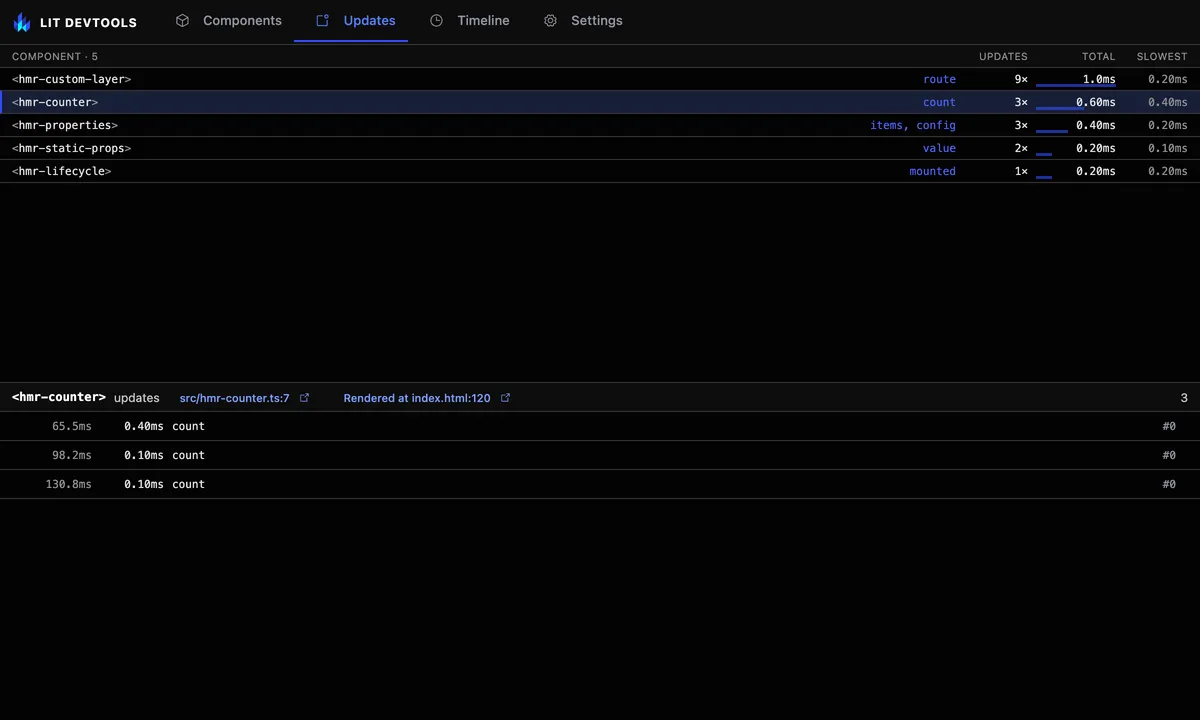Click '#0' badge on the 98.2ms entry

pos(1169,455)
